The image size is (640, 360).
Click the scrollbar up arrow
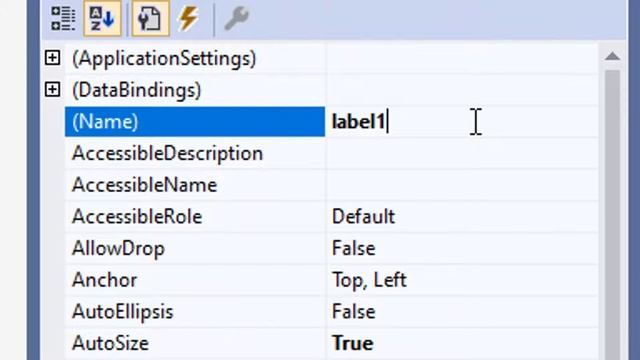point(612,56)
